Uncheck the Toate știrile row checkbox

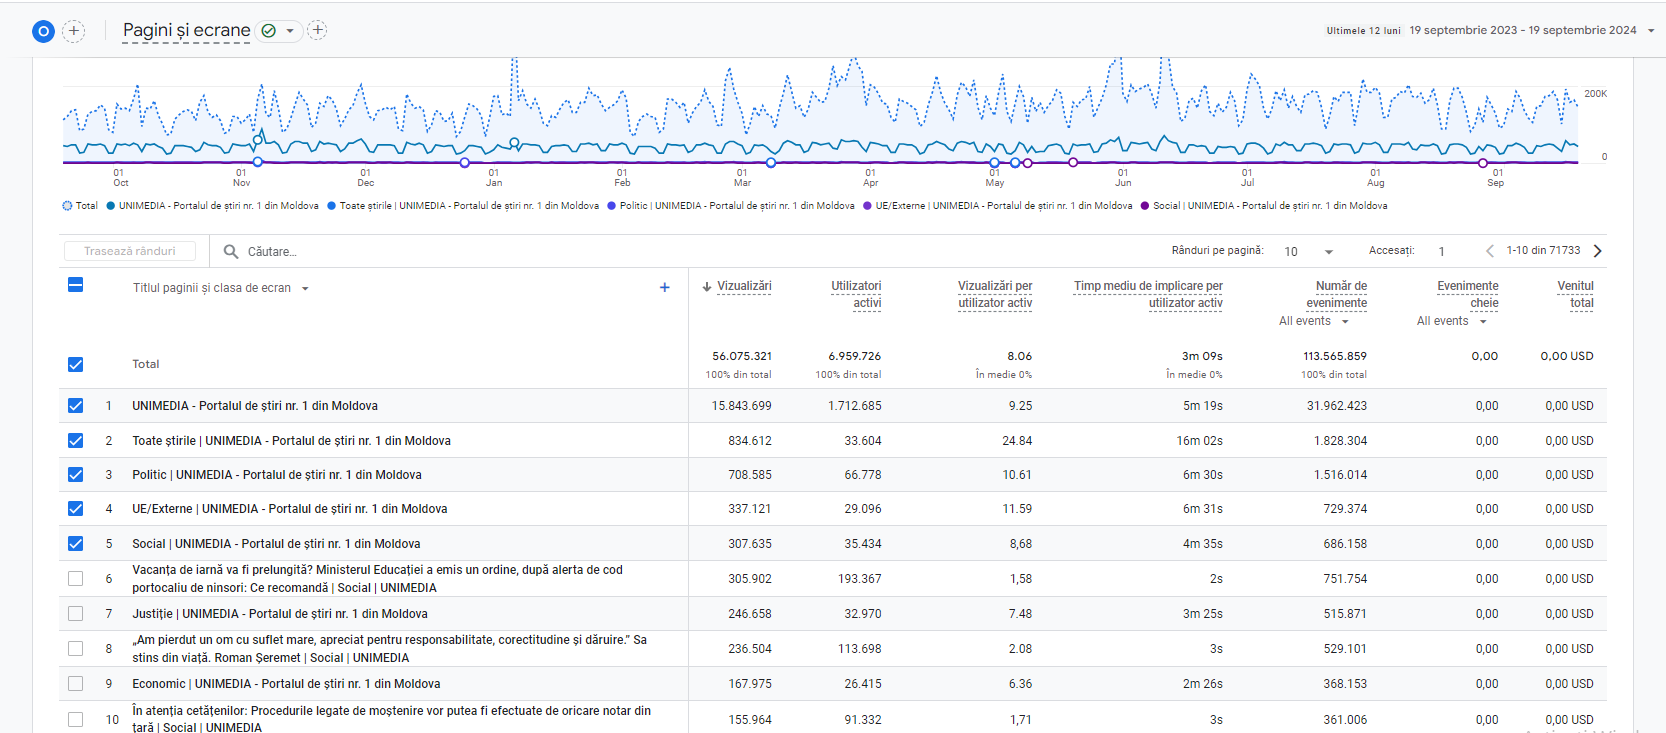coord(75,441)
